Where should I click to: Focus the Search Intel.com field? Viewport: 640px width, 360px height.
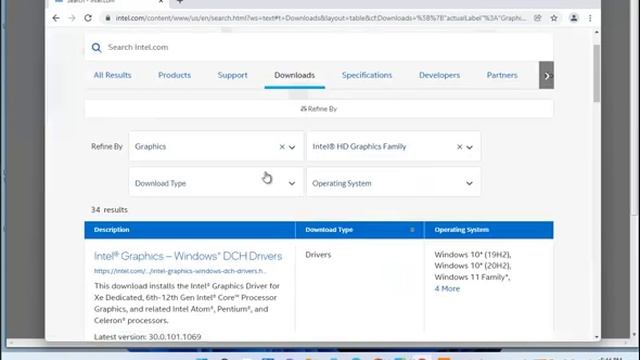pos(318,47)
